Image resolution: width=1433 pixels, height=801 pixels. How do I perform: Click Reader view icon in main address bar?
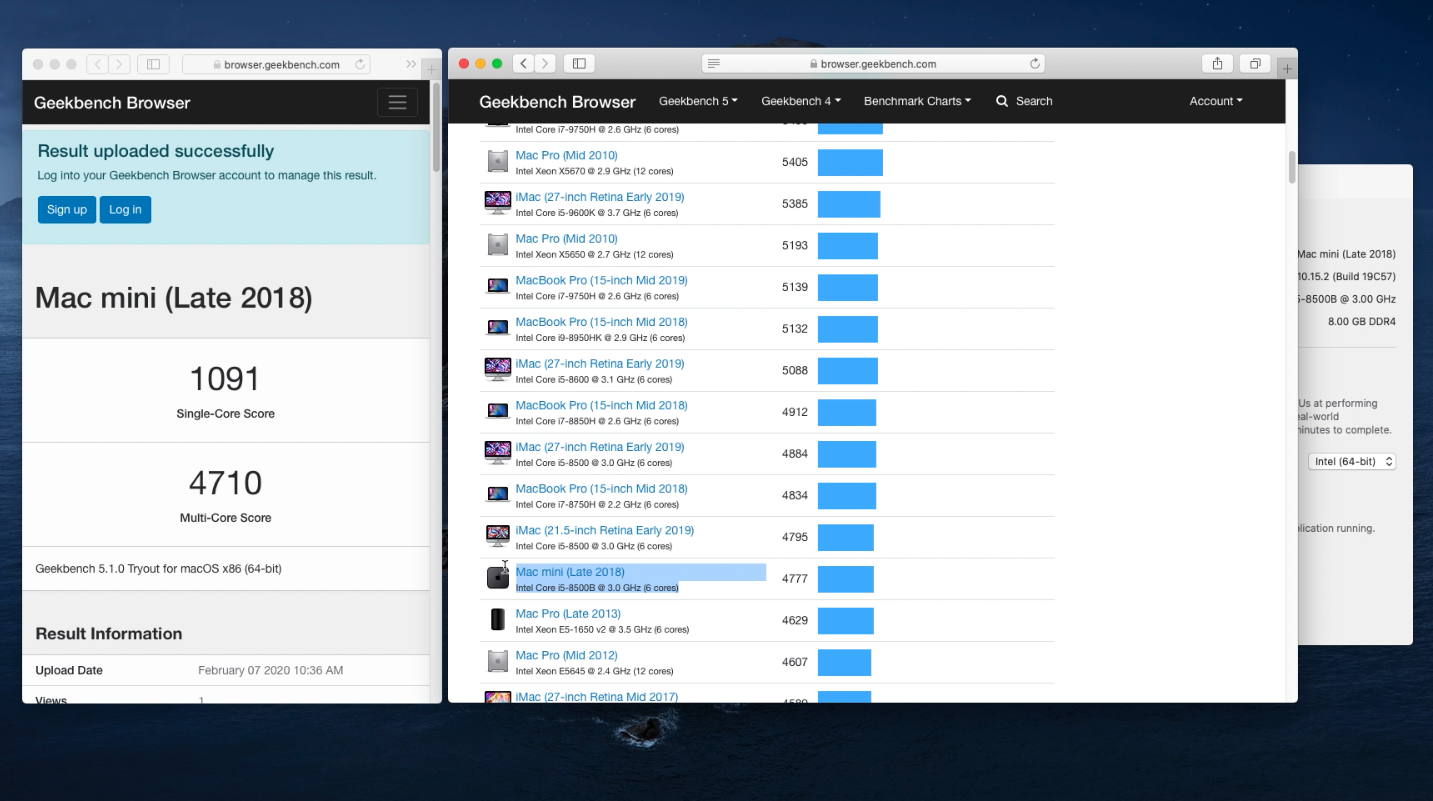pos(714,64)
